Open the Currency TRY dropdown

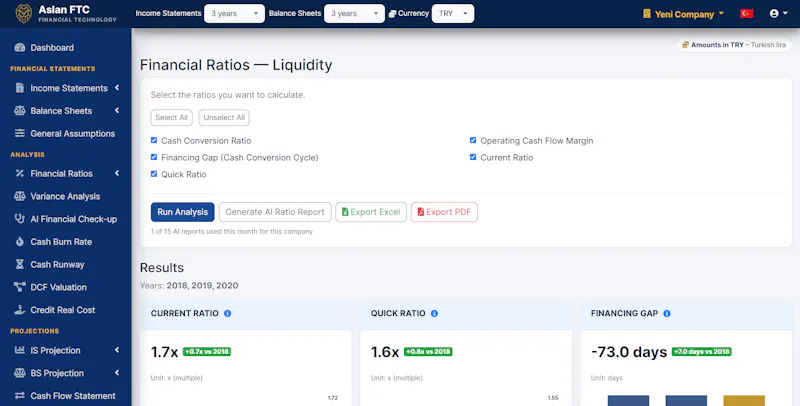click(x=453, y=14)
